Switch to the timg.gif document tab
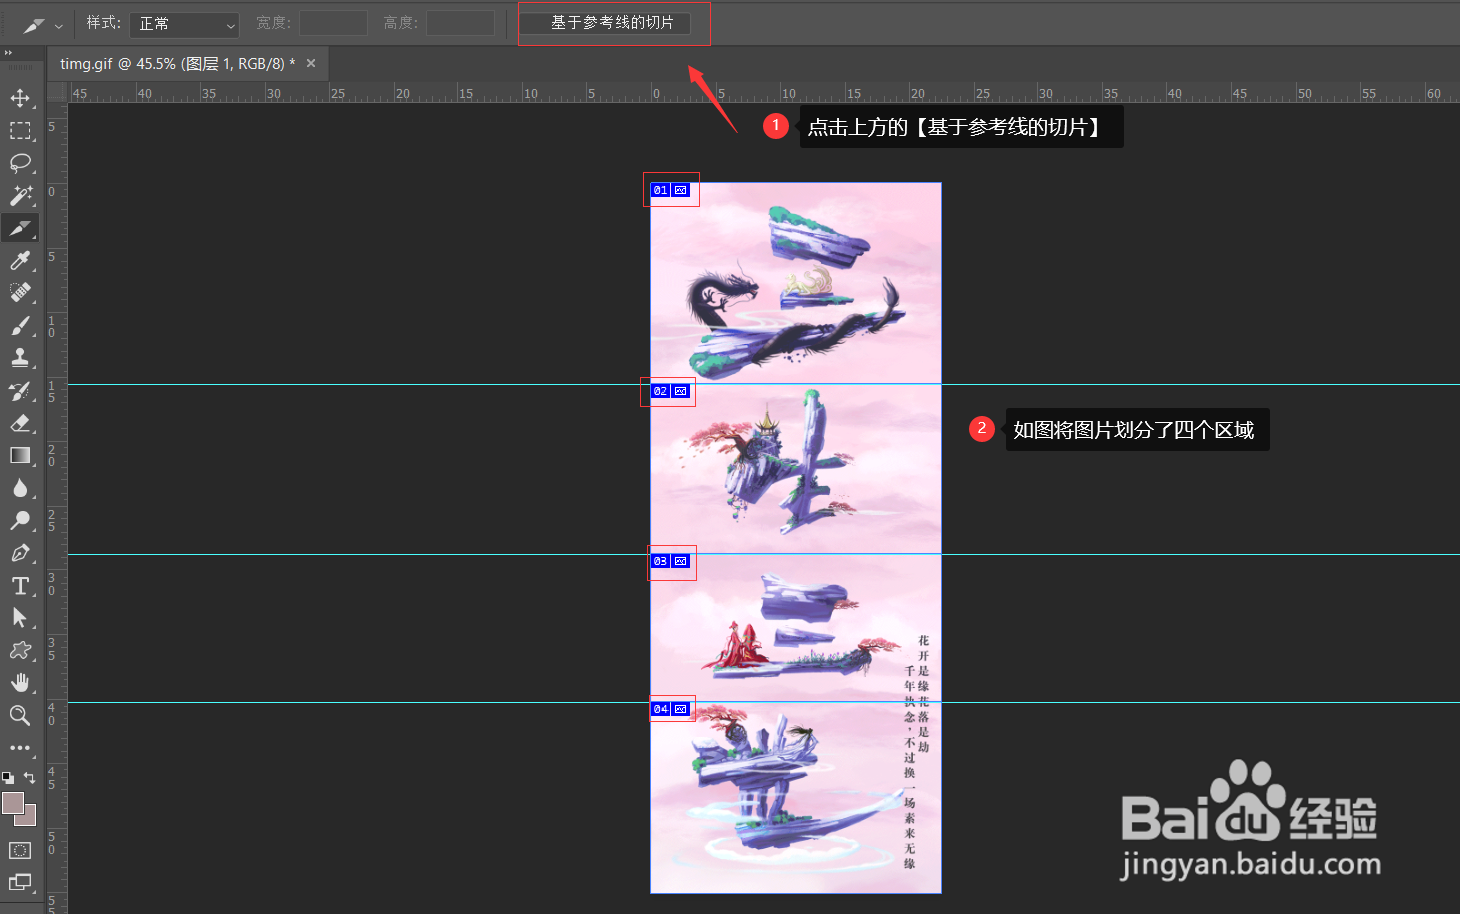 click(x=177, y=63)
